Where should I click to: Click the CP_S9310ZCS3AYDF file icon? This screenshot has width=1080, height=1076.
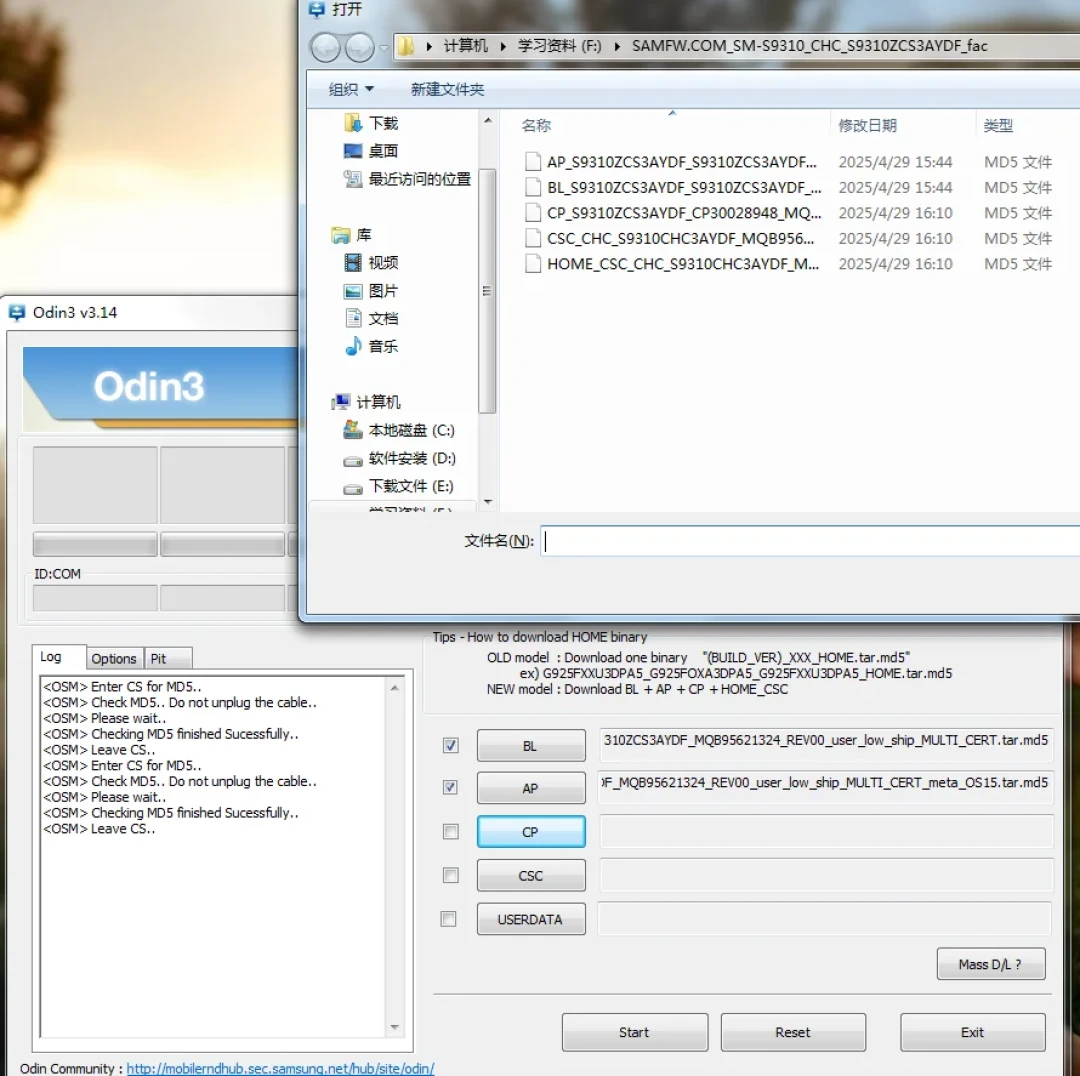[532, 213]
